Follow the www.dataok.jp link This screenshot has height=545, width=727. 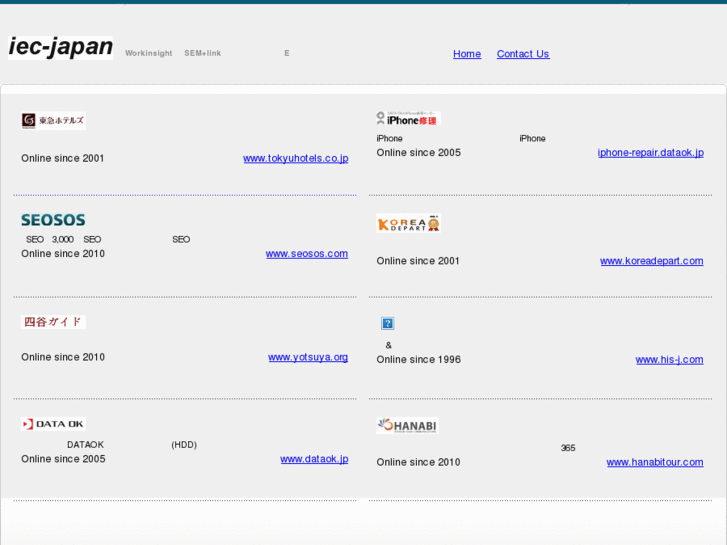click(x=314, y=459)
